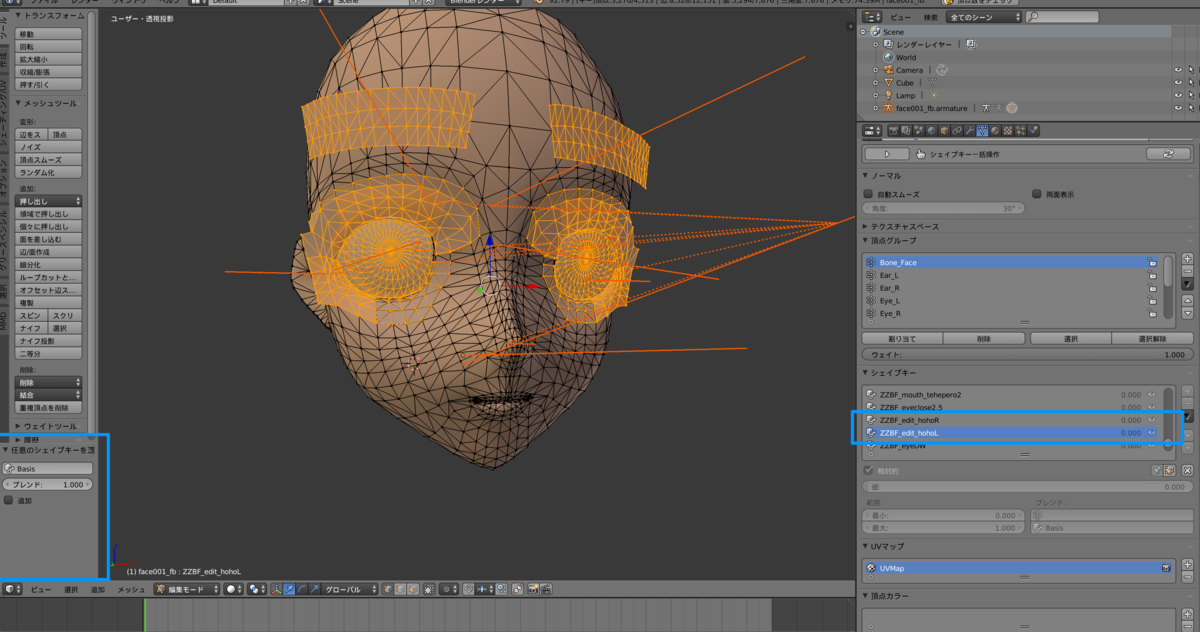
Task: Click the ウェイト slider field
Action: [x=1025, y=355]
